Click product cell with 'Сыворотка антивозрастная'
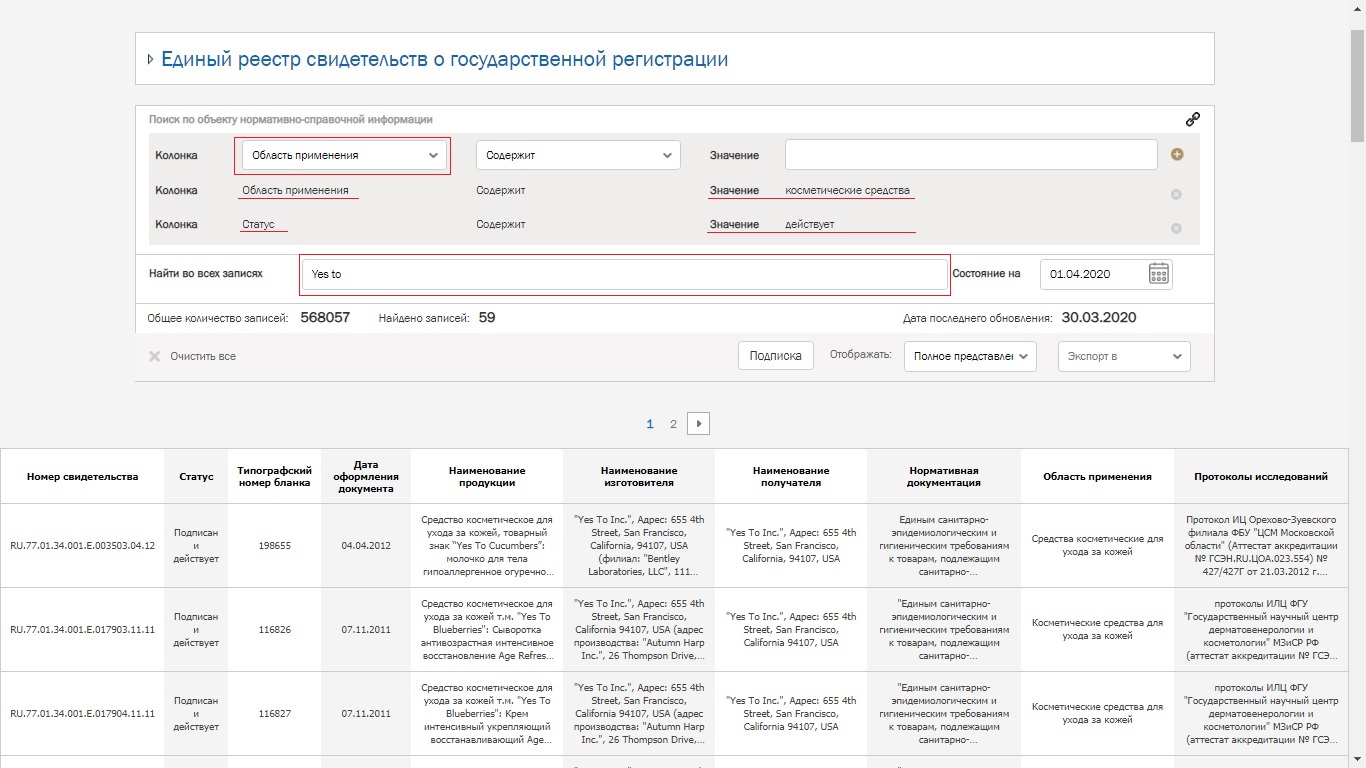Viewport: 1366px width, 768px height. (x=487, y=630)
